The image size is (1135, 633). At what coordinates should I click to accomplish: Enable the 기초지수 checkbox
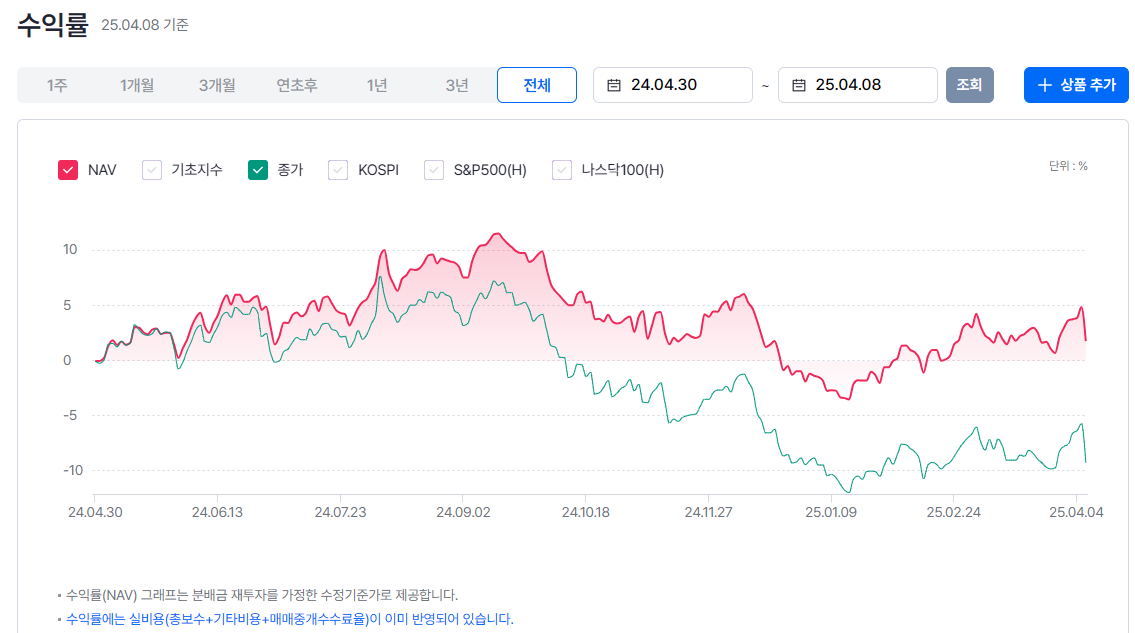[152, 169]
